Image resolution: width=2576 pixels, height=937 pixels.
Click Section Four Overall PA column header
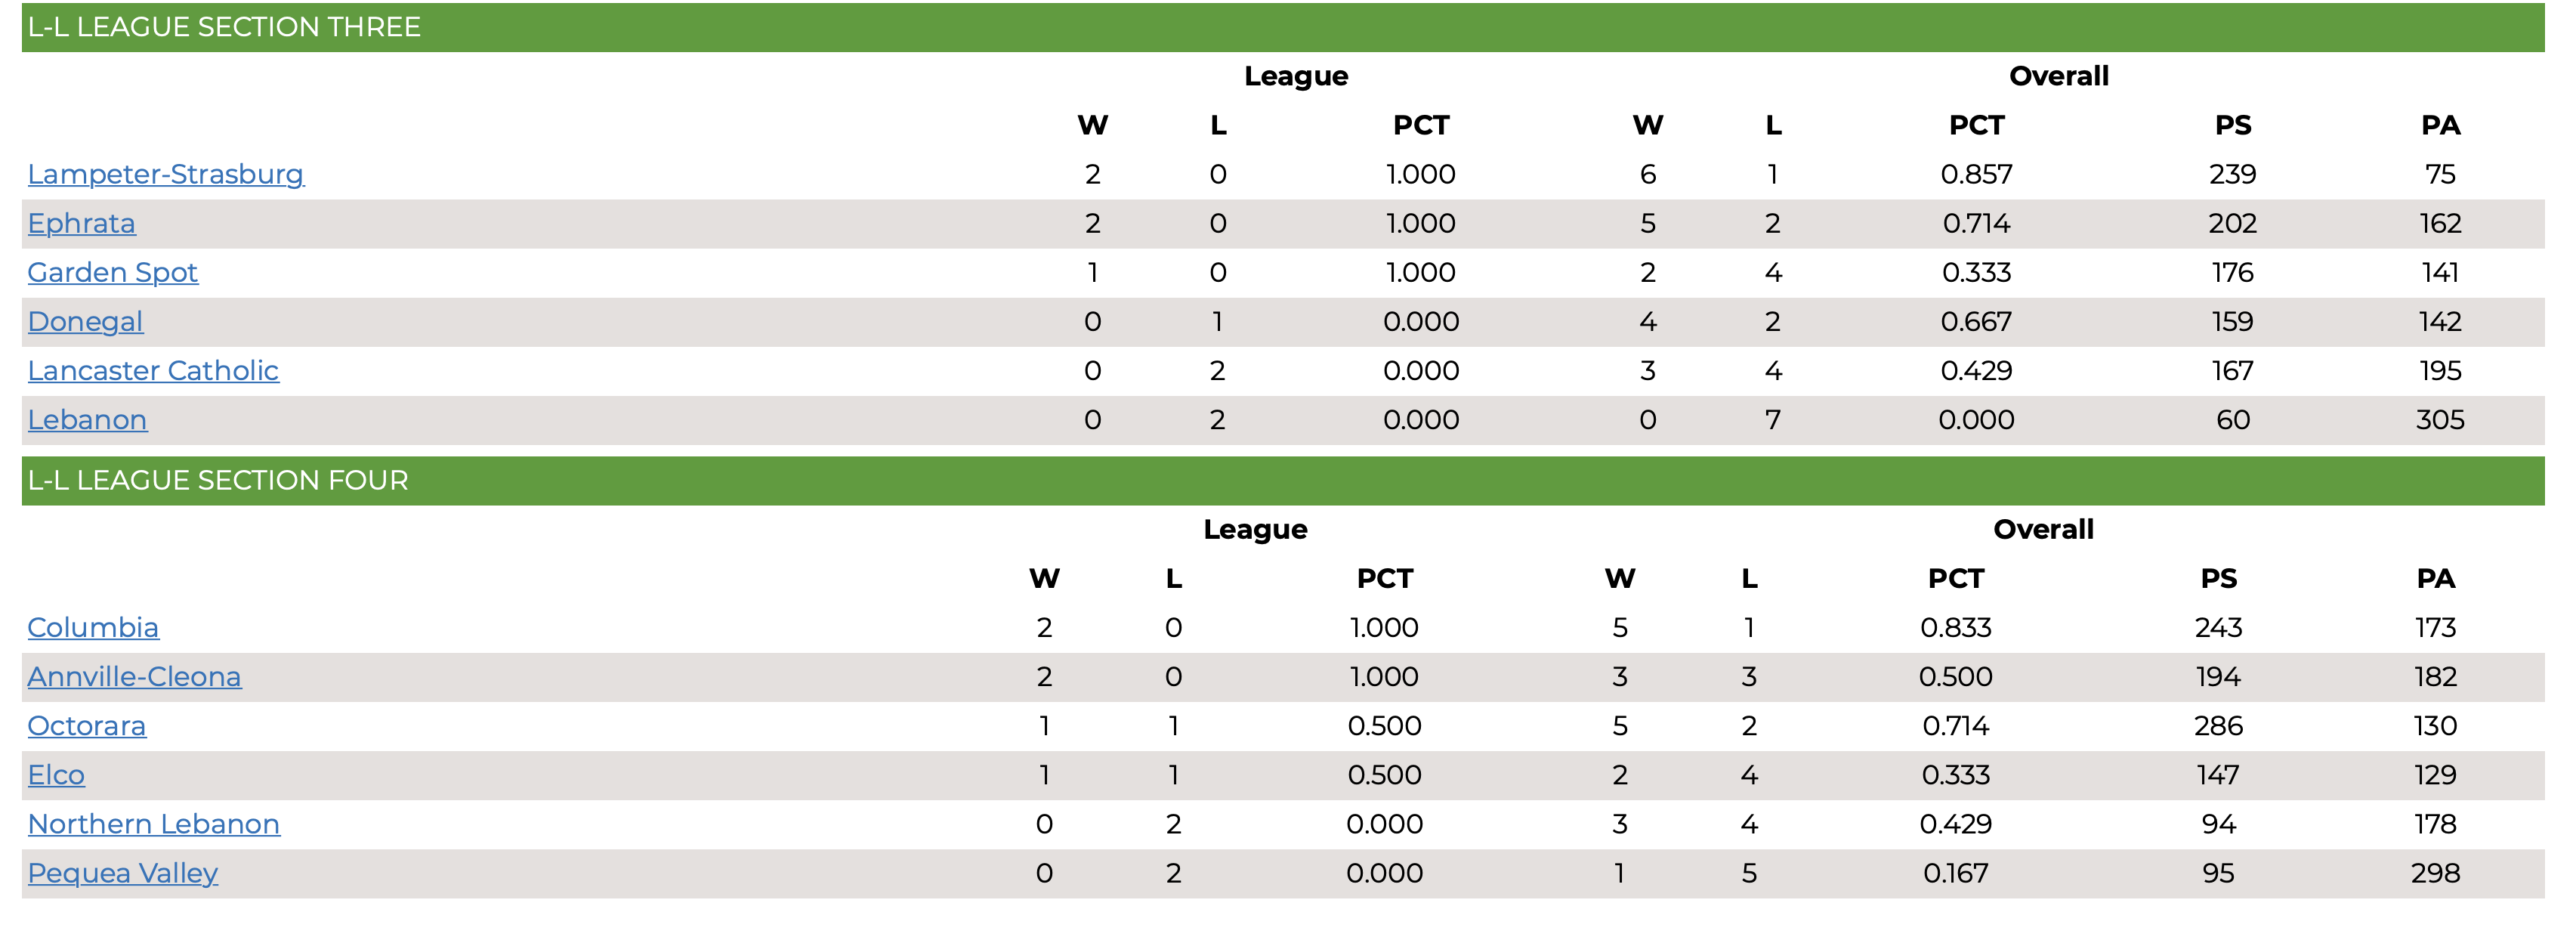pyautogui.click(x=2436, y=579)
